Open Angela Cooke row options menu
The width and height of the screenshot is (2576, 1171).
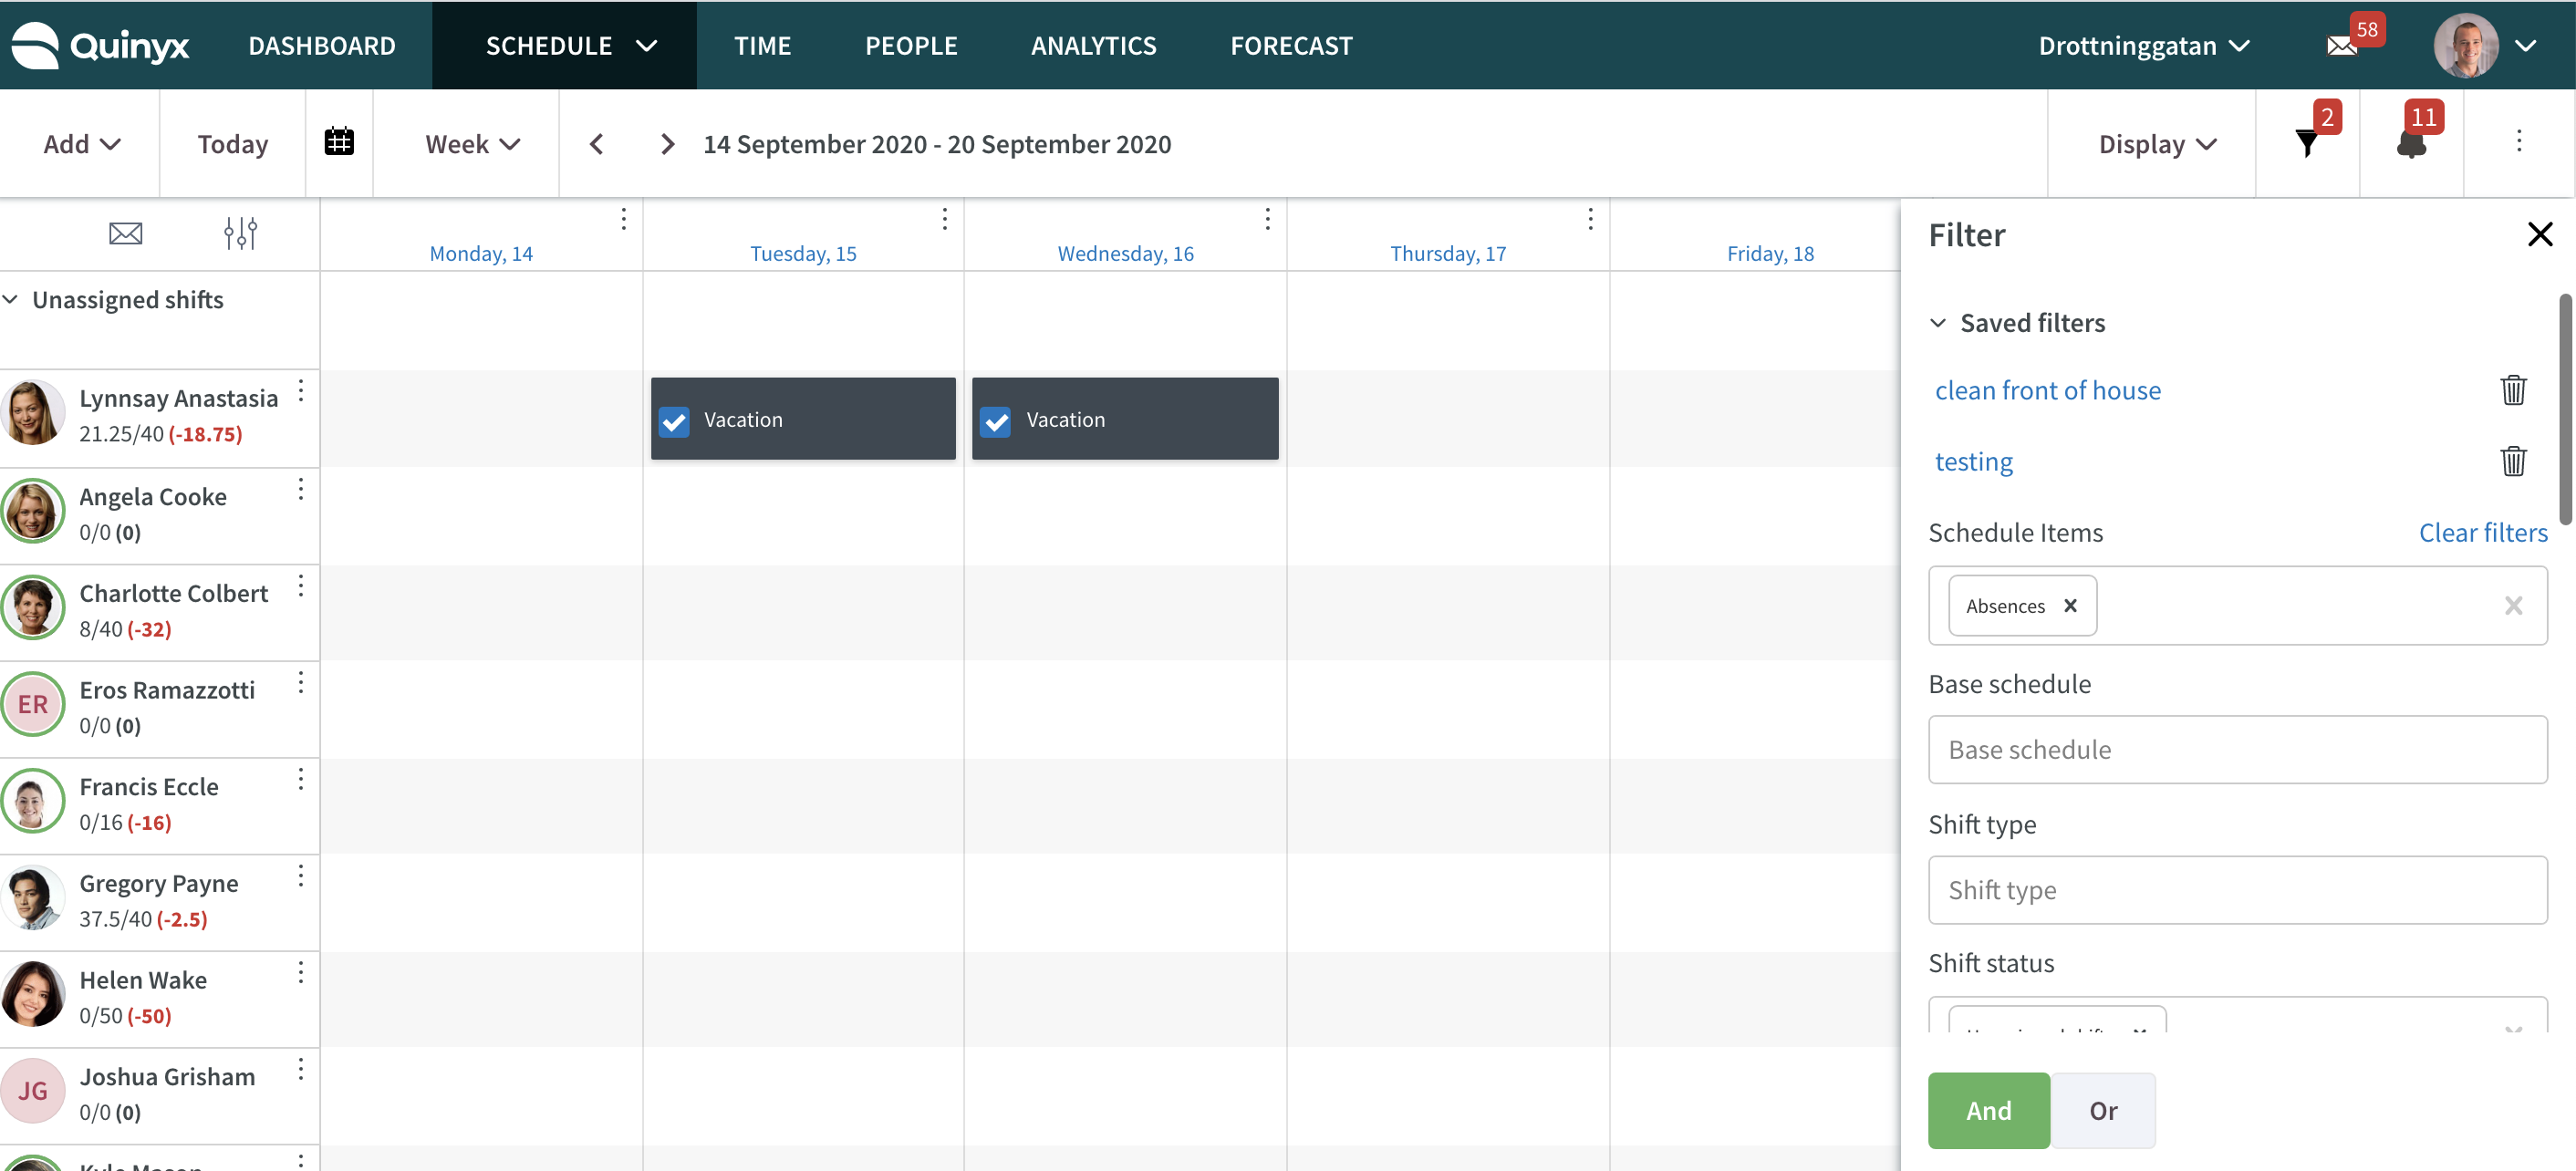pos(300,489)
